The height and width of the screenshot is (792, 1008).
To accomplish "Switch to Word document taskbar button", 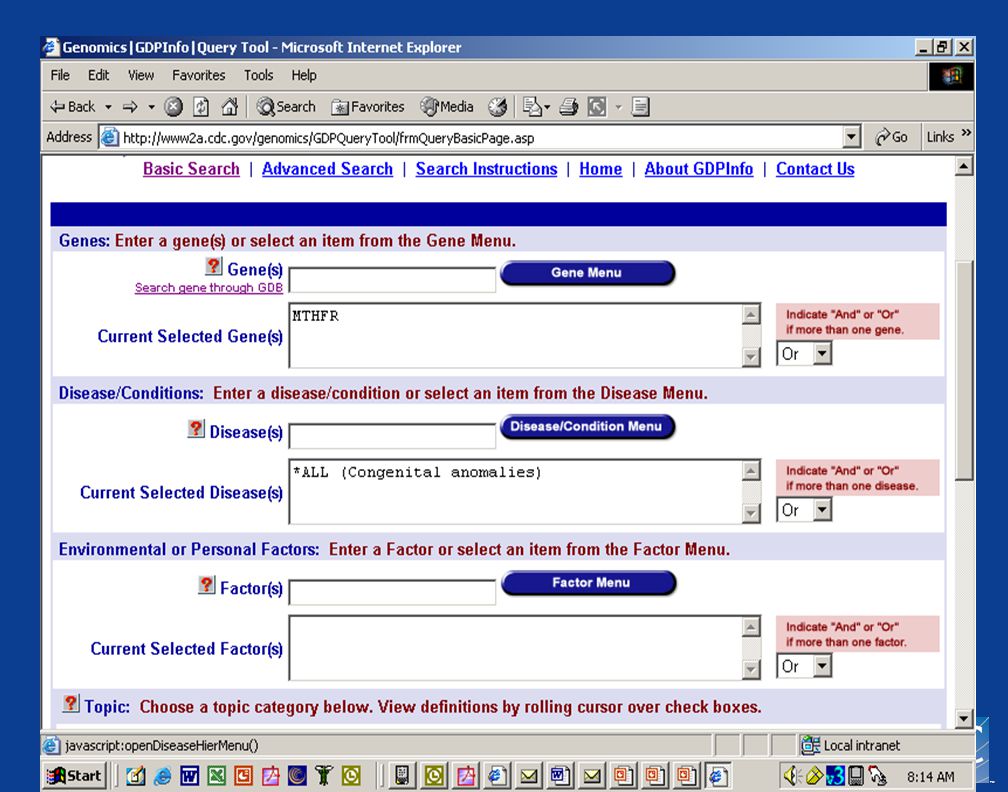I will 559,776.
